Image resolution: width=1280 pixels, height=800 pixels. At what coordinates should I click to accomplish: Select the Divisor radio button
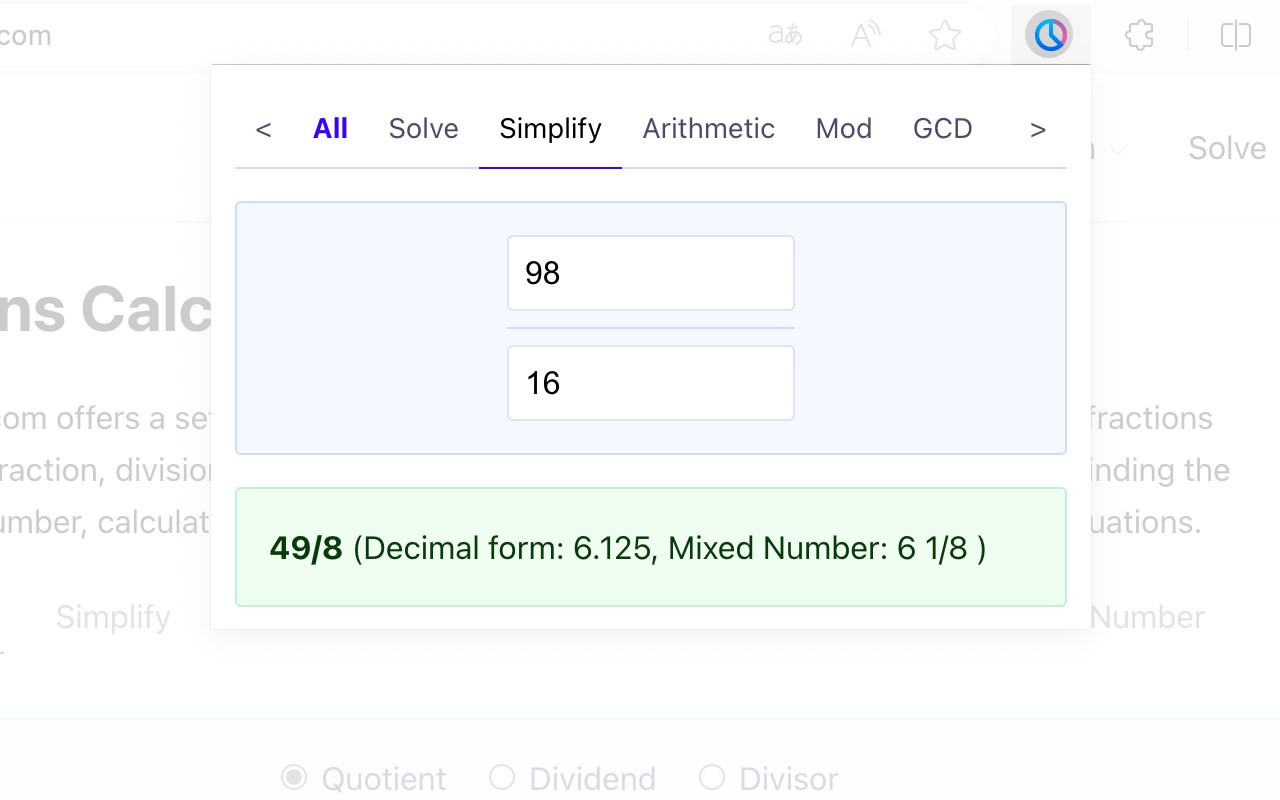point(712,777)
